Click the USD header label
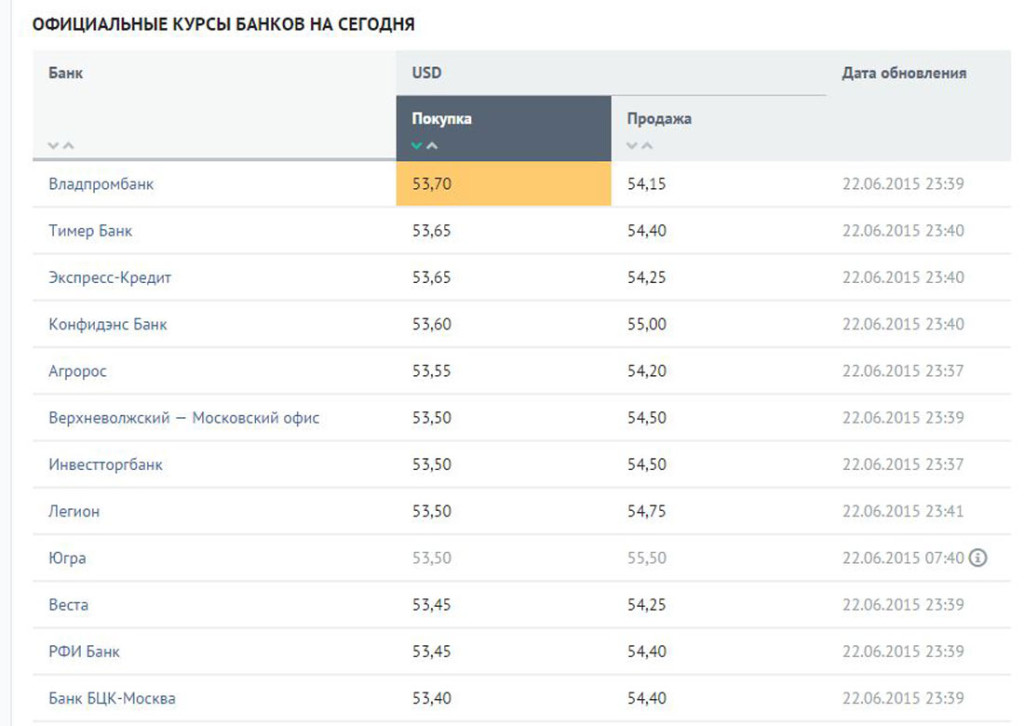The image size is (1024, 726). [x=426, y=72]
